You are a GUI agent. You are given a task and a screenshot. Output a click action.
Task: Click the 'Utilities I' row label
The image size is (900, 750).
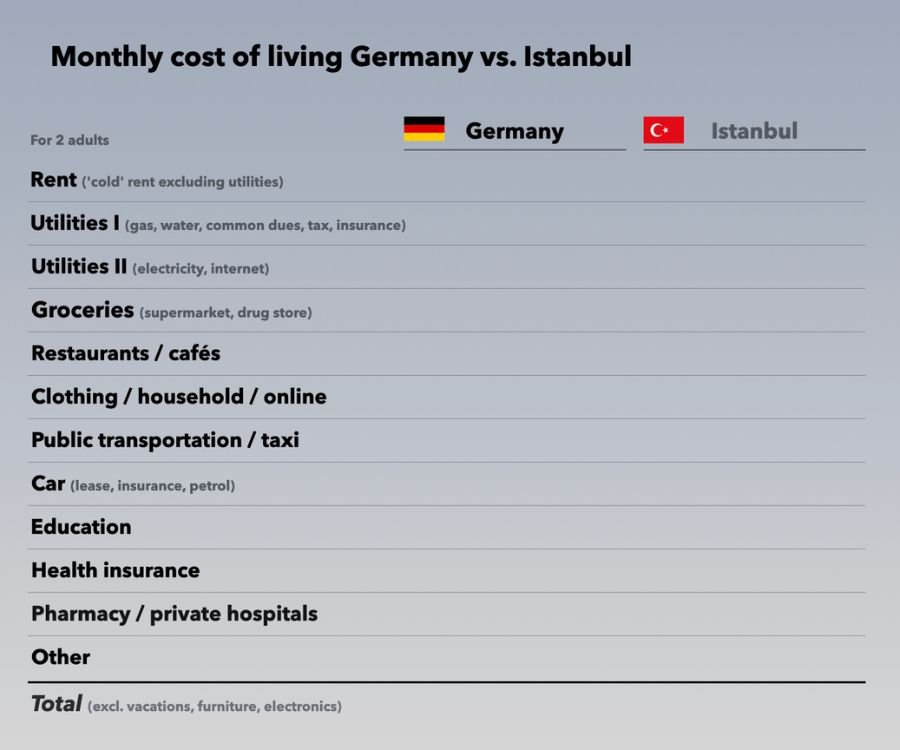tap(75, 223)
